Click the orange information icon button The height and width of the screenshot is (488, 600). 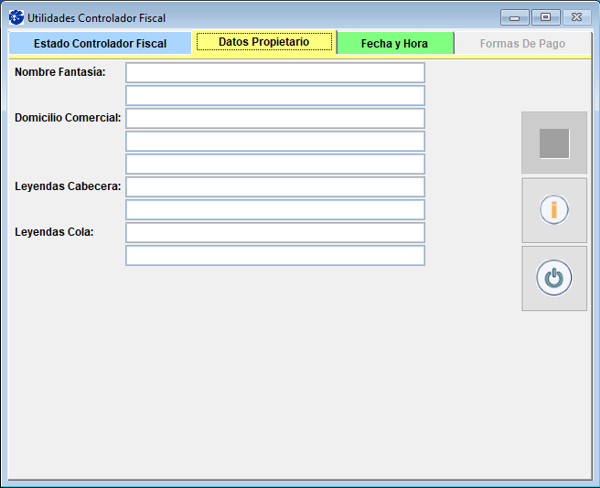pyautogui.click(x=554, y=210)
